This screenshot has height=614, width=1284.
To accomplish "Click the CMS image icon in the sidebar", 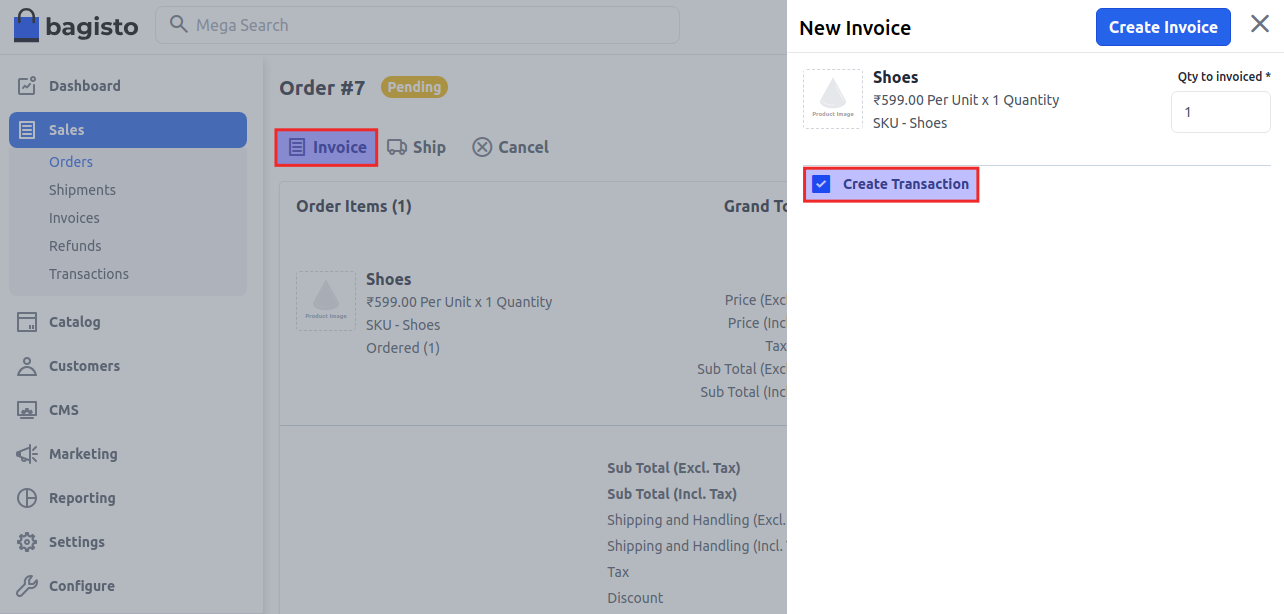I will (27, 410).
